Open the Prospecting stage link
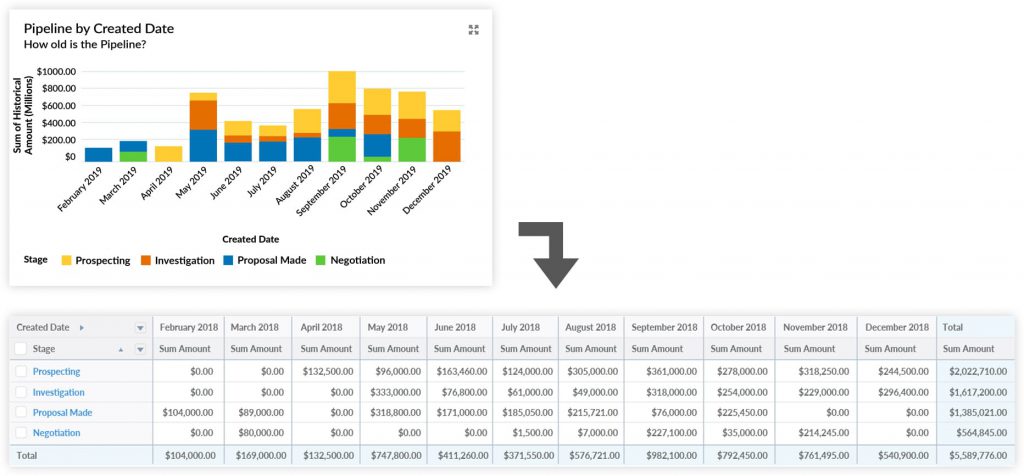 point(56,371)
